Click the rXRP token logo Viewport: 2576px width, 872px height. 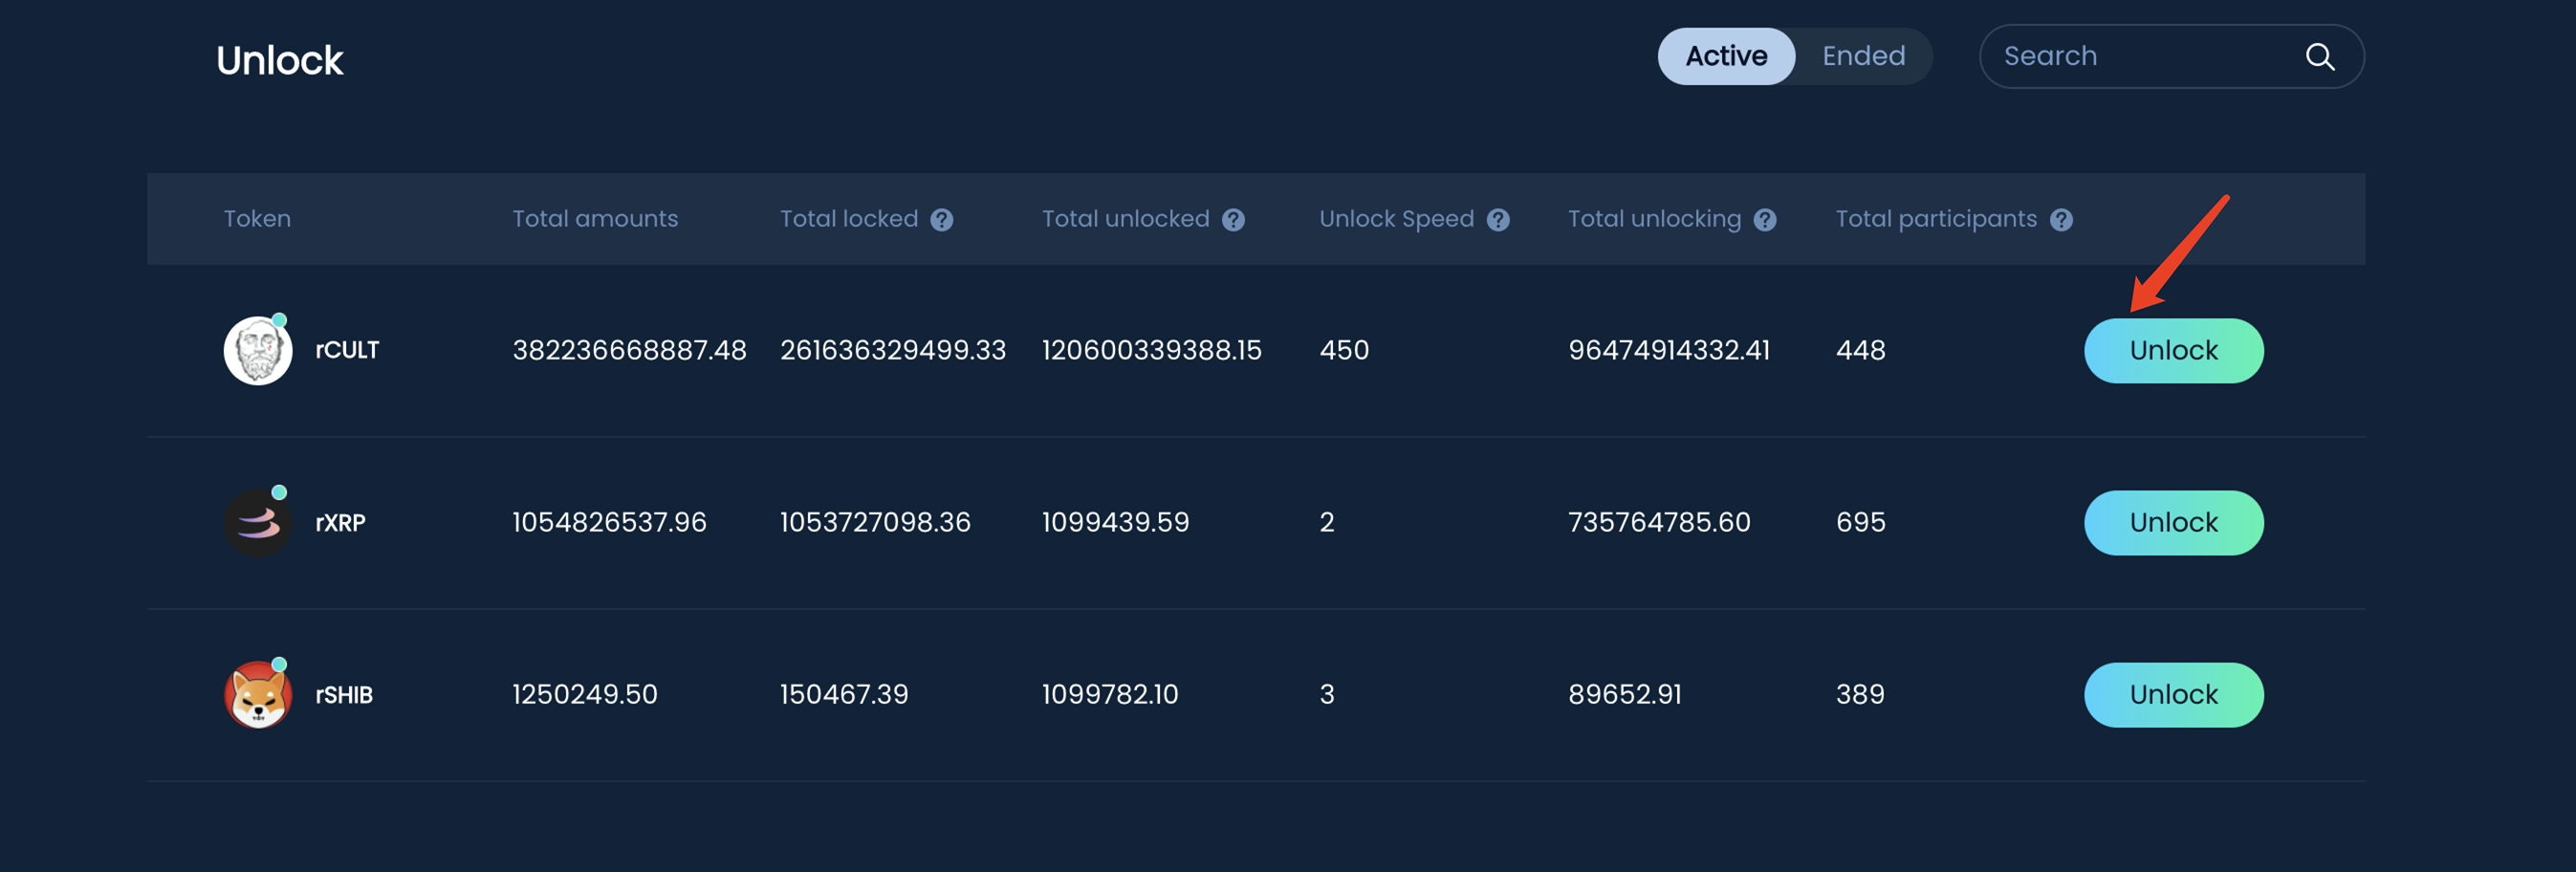tap(258, 523)
